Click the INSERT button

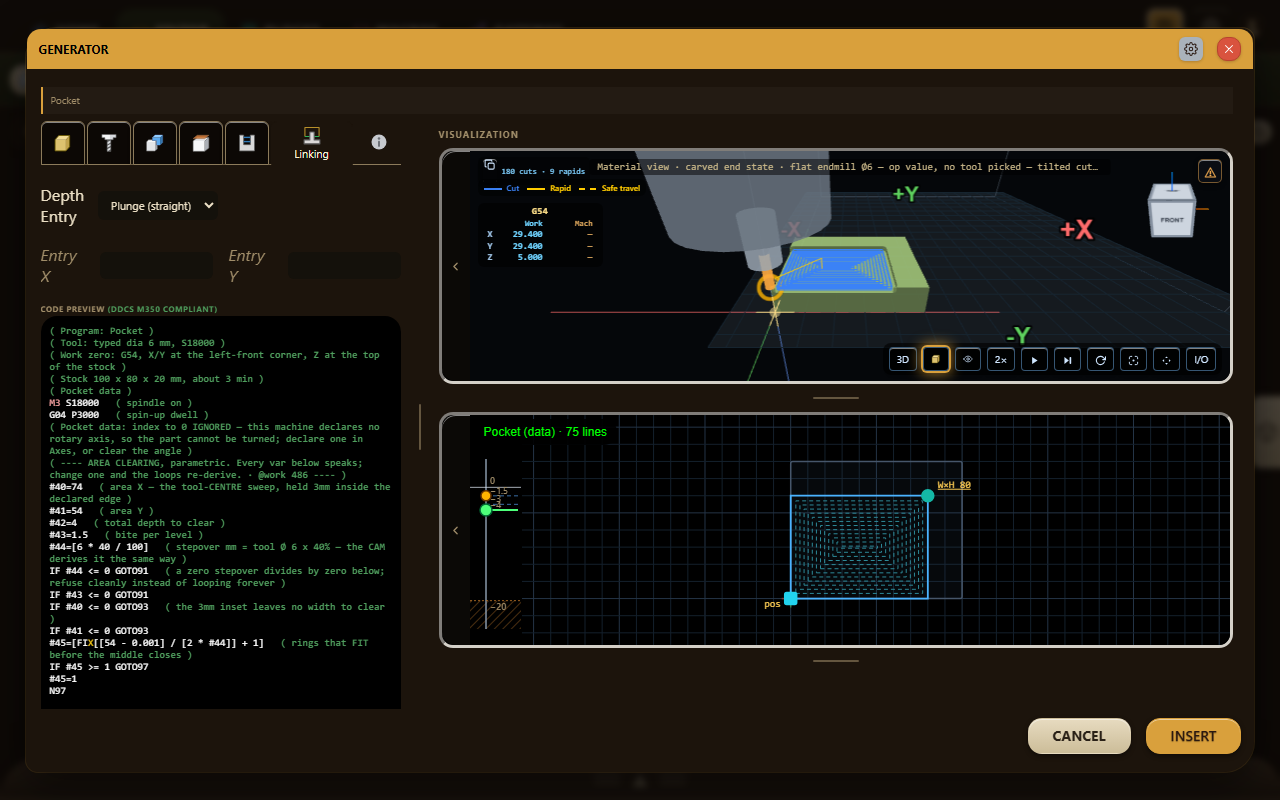[x=1193, y=736]
